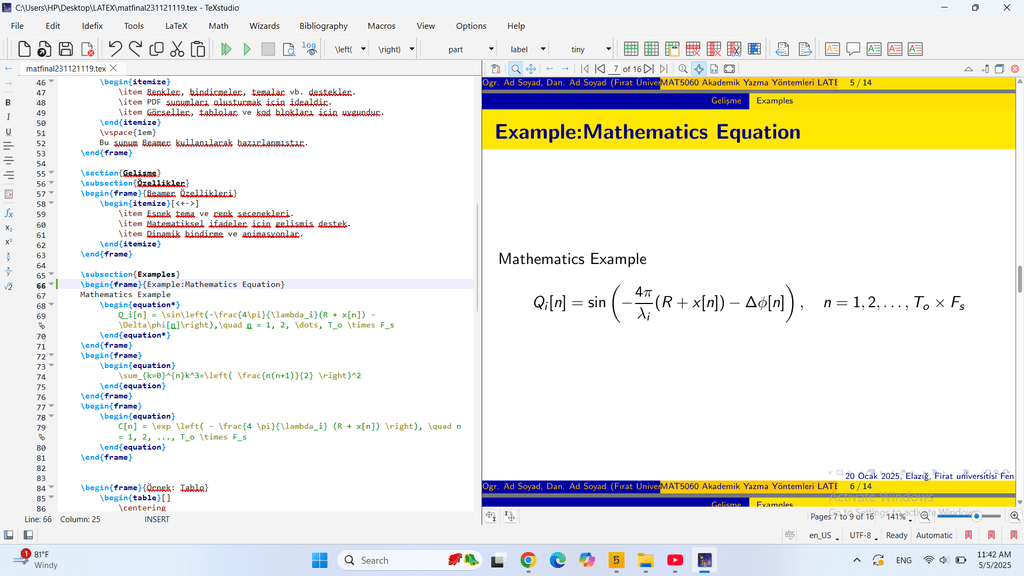This screenshot has width=1024, height=576.
Task: Toggle underline formatting in side toolbar
Action: pyautogui.click(x=8, y=132)
